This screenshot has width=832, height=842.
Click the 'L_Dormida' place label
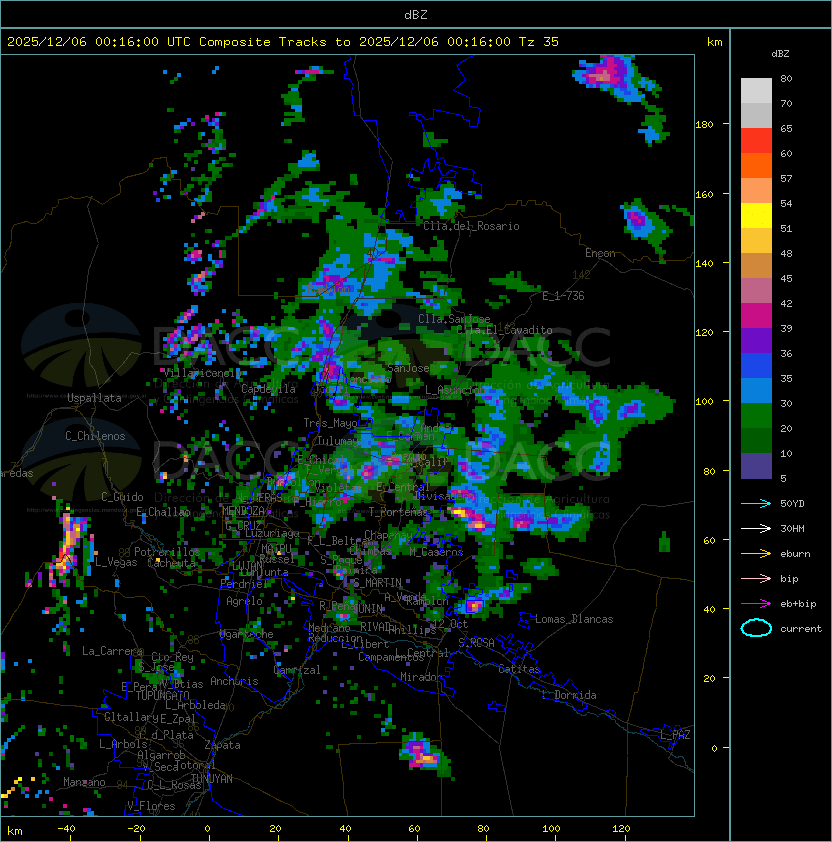tap(569, 695)
